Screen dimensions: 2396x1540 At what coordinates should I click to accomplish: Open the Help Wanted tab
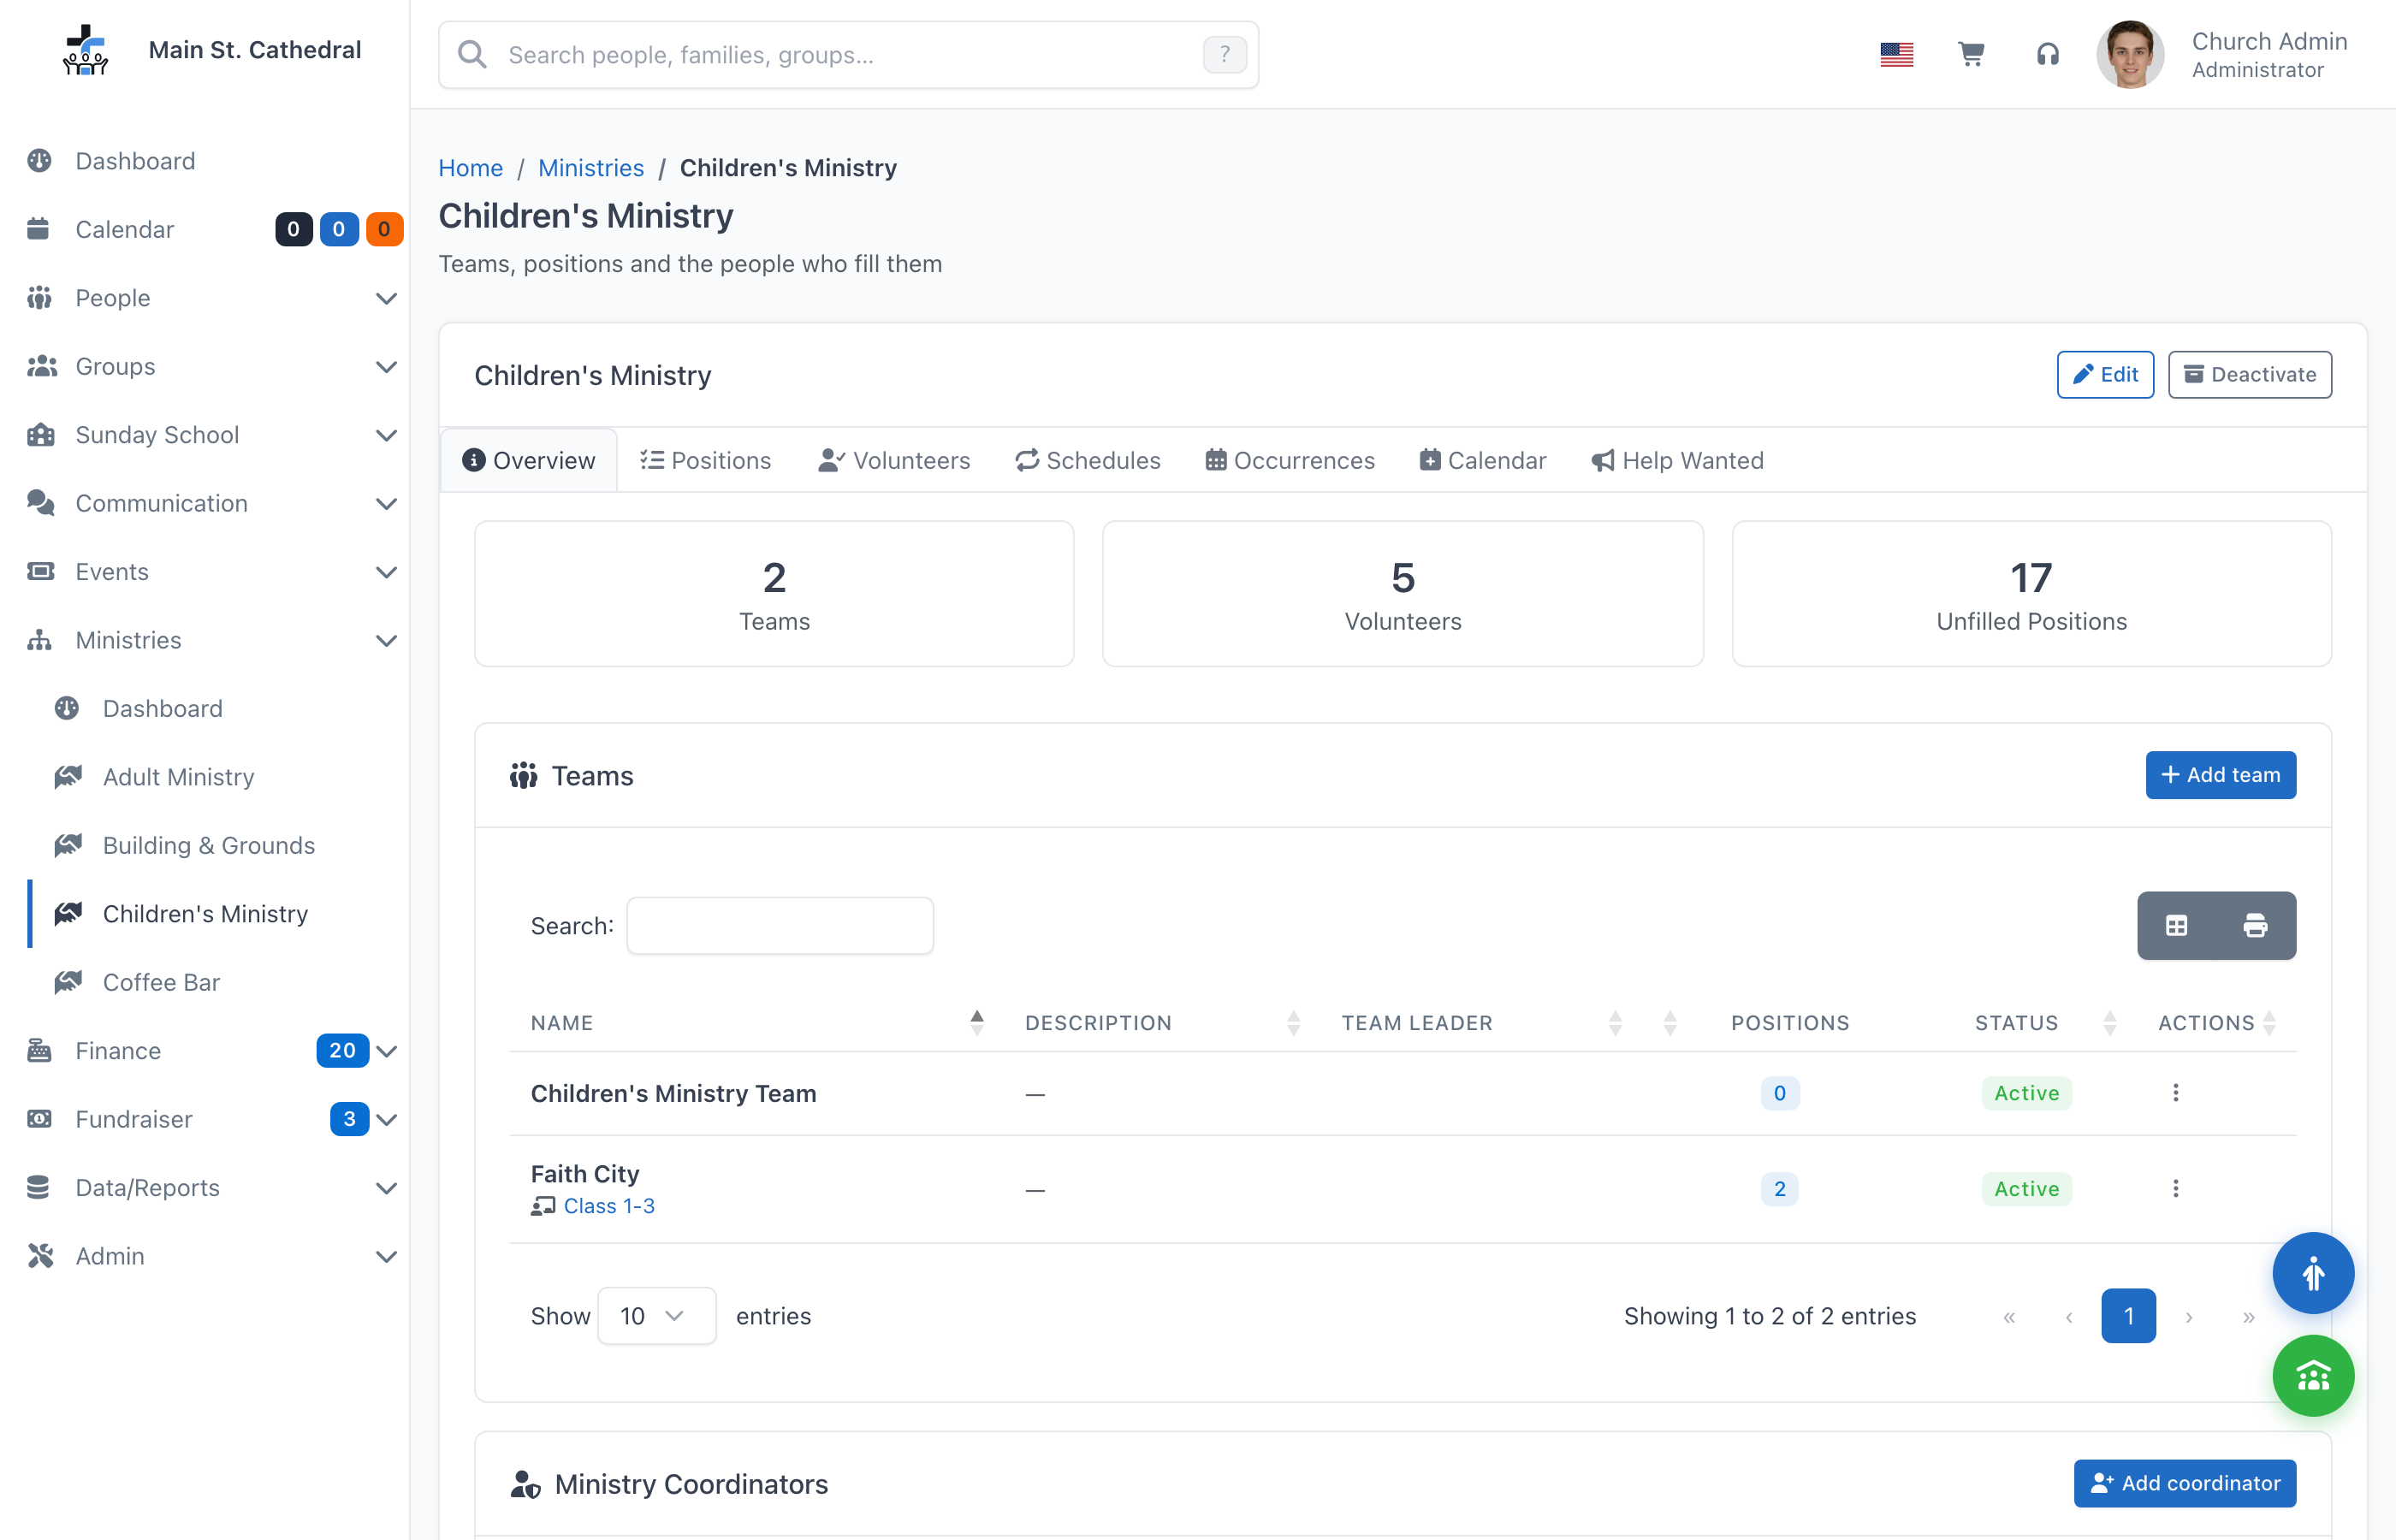tap(1677, 460)
